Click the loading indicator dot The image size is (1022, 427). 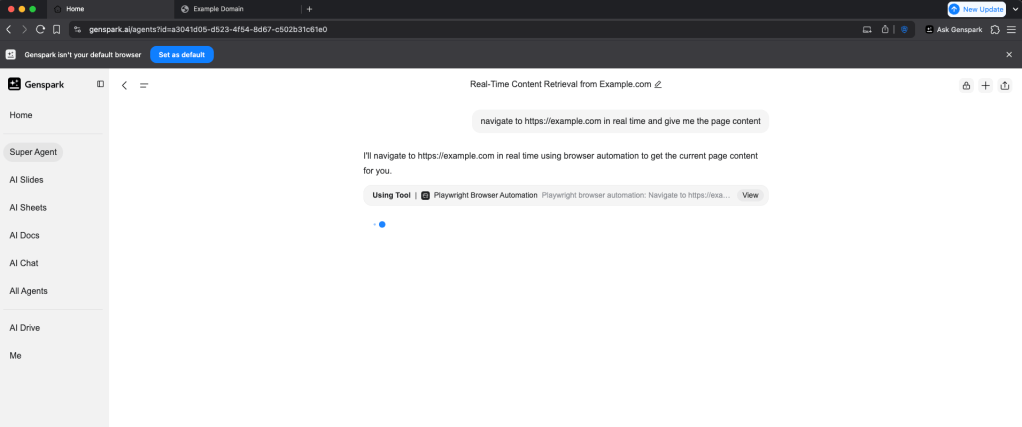[x=382, y=224]
